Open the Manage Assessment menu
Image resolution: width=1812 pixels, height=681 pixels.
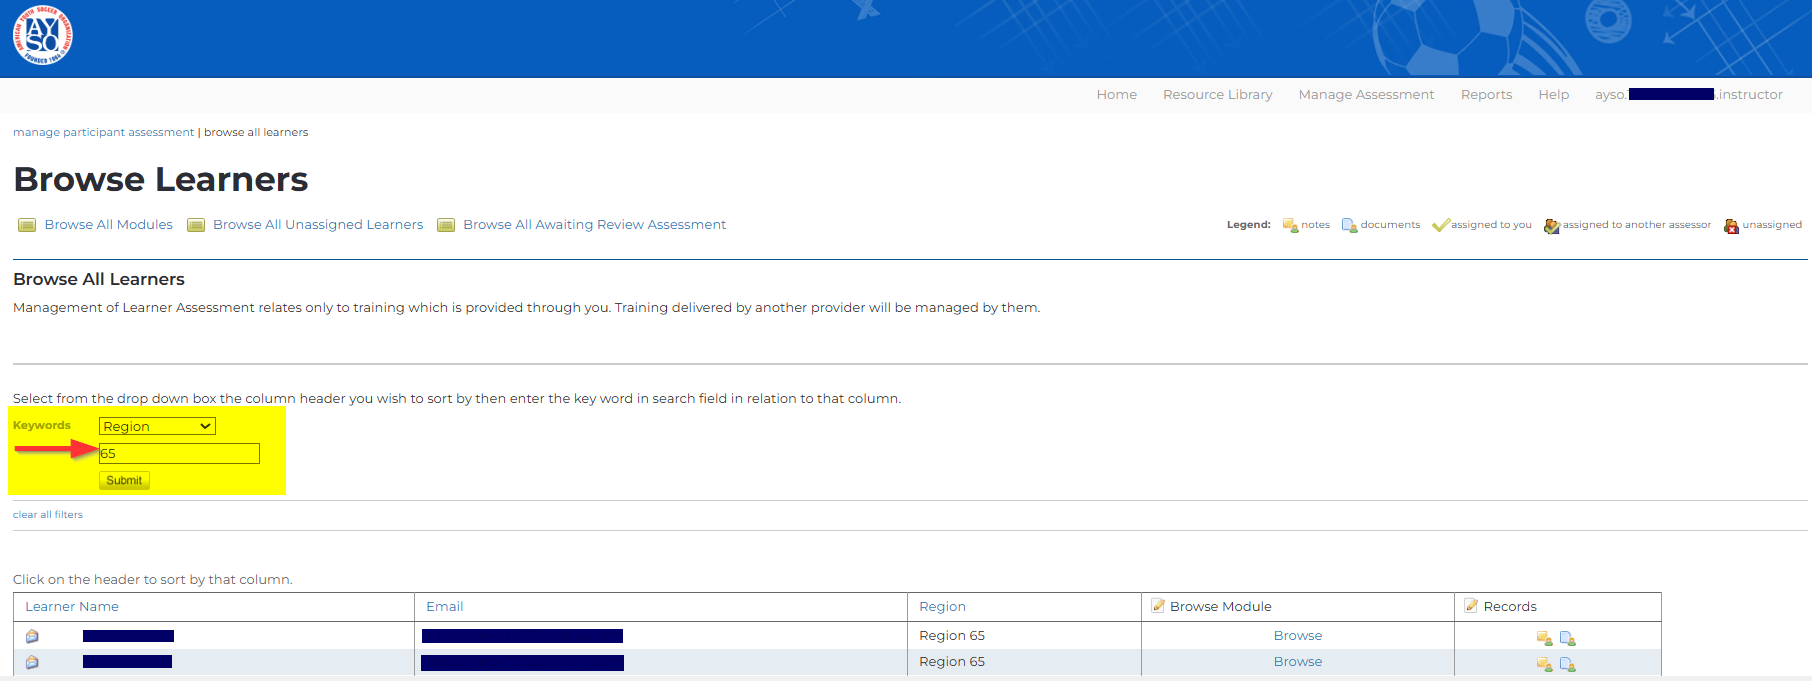(x=1366, y=95)
